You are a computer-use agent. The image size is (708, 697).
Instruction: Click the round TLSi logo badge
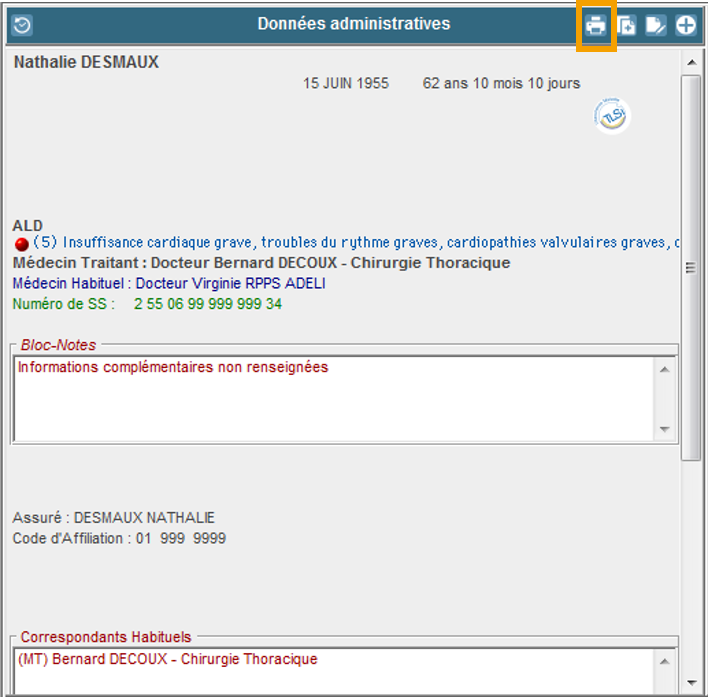[611, 117]
